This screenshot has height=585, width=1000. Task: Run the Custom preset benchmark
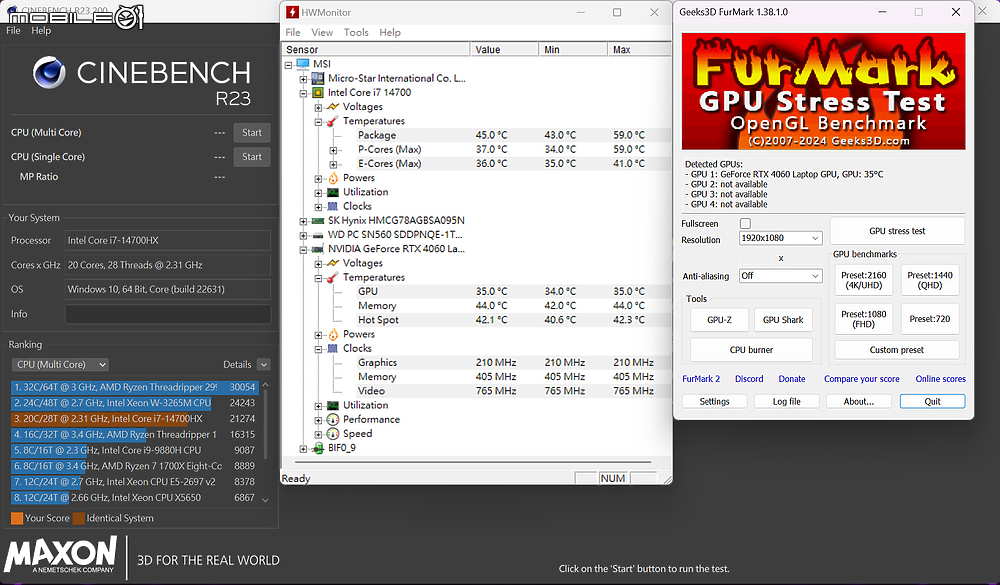pos(897,350)
